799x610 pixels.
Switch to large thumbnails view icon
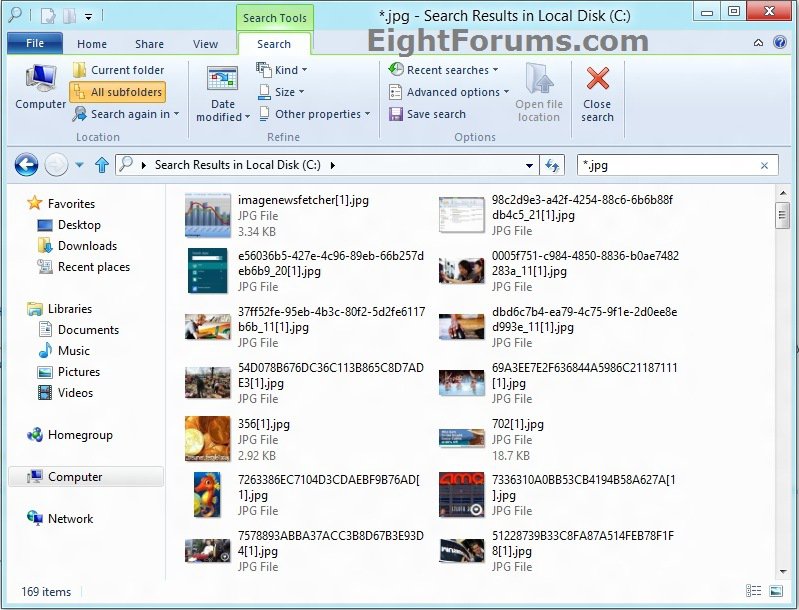click(775, 592)
